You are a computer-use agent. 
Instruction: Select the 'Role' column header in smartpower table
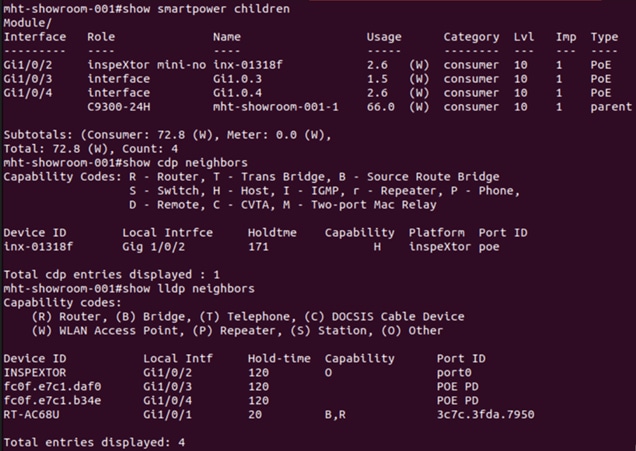[101, 37]
